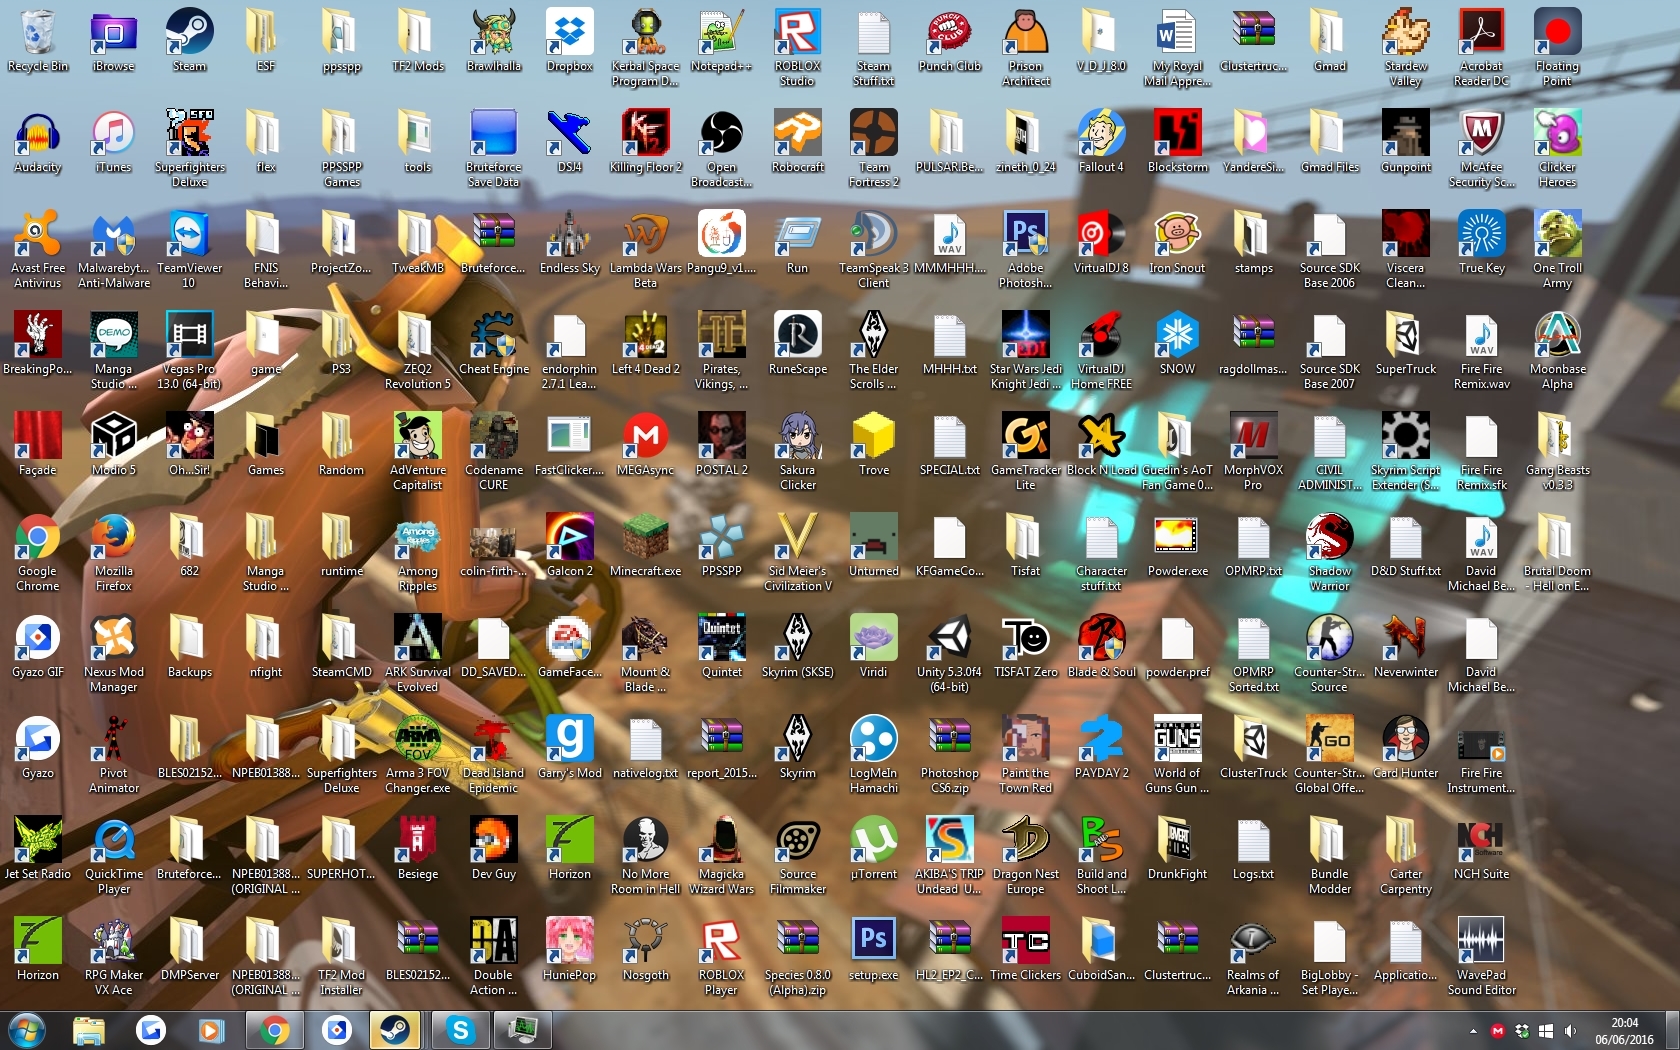The image size is (1680, 1050).
Task: Open the Recycle Bin icon
Action: [38, 41]
